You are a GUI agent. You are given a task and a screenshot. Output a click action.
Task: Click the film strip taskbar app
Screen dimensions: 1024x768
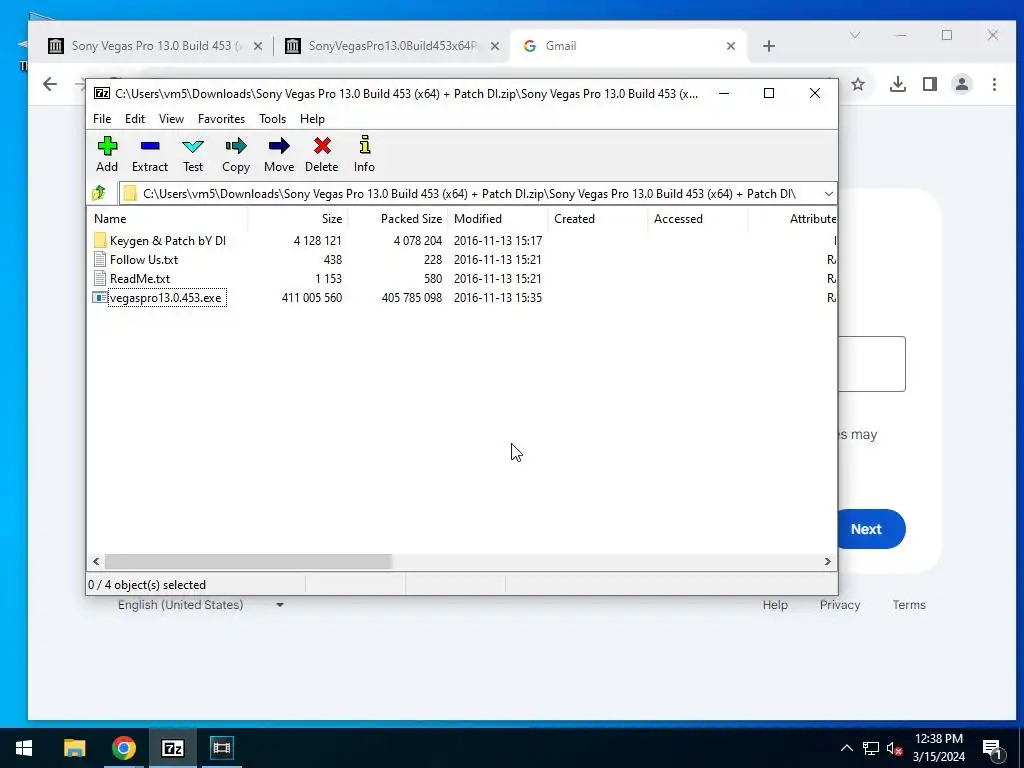[221, 748]
